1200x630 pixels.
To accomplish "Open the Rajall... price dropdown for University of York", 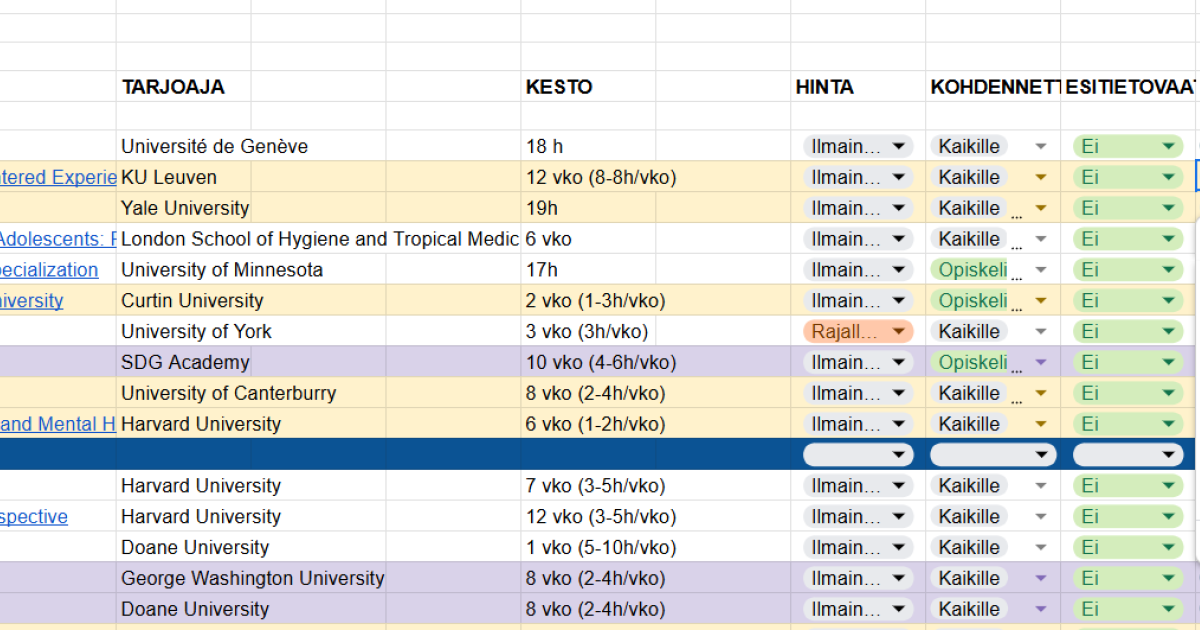I will coord(858,331).
